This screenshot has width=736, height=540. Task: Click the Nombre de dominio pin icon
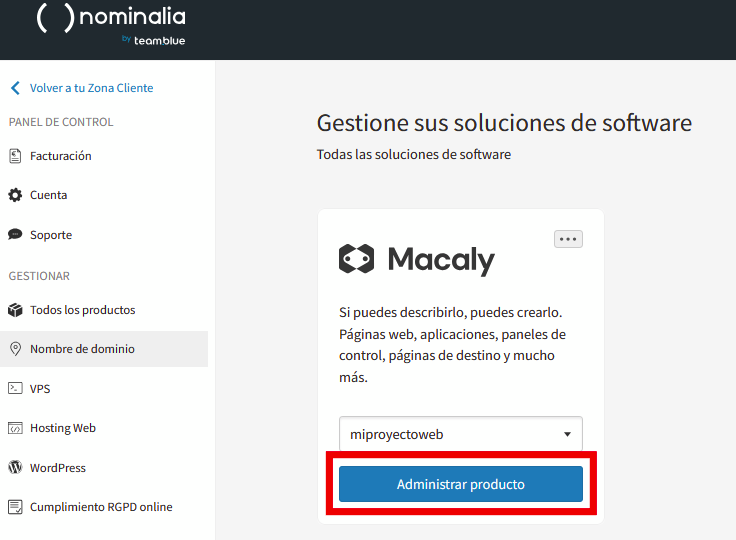point(15,349)
